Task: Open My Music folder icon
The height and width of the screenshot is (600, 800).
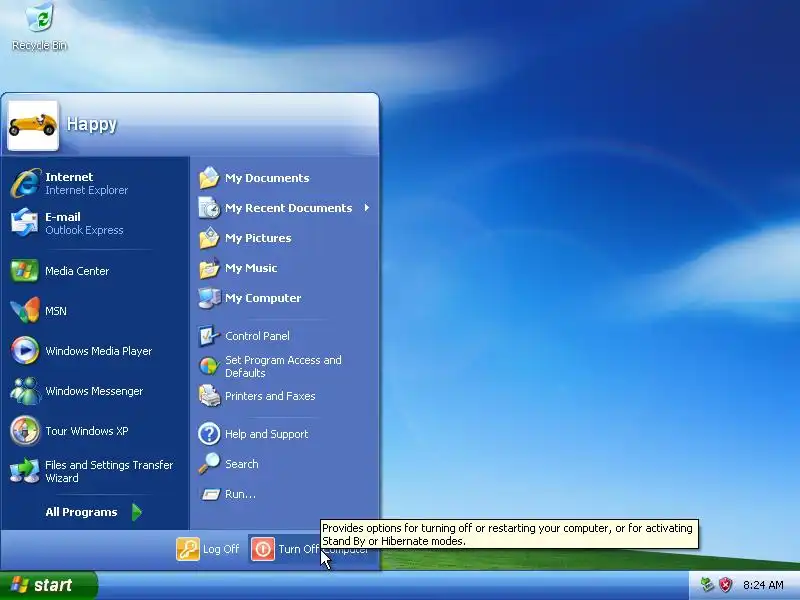Action: pos(209,268)
